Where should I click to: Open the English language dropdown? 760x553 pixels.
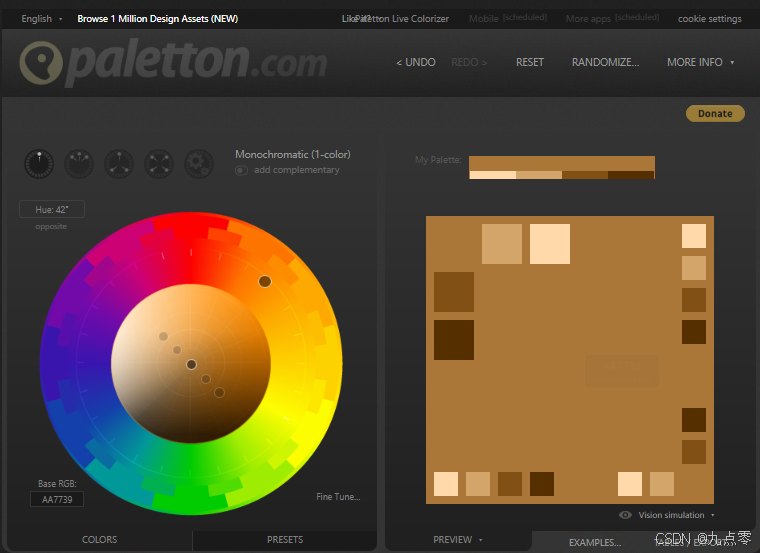[x=41, y=18]
